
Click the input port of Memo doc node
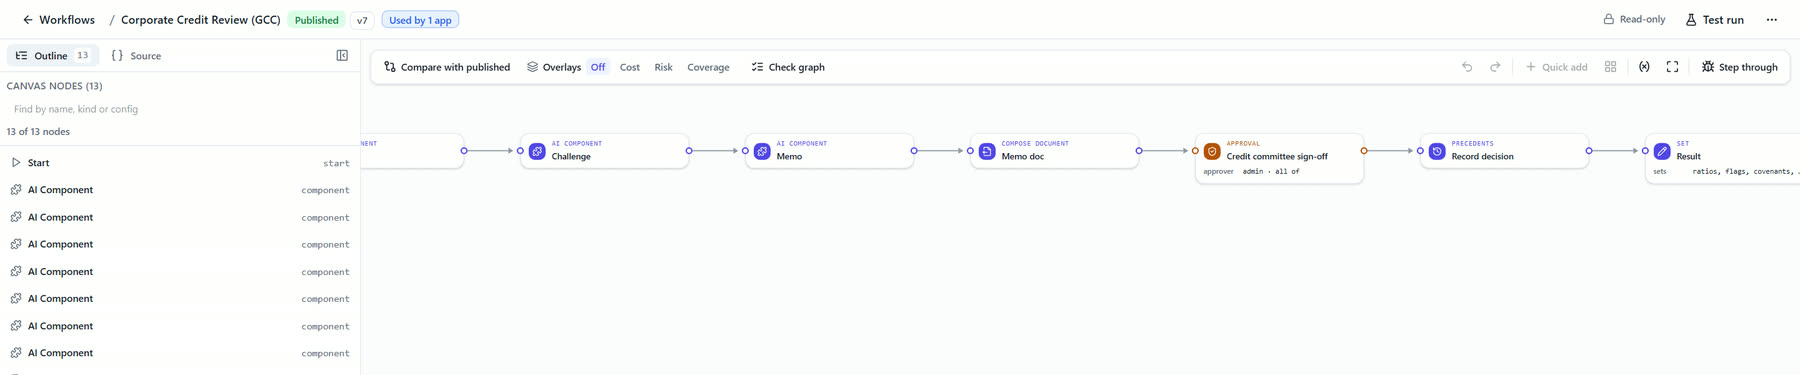[970, 151]
